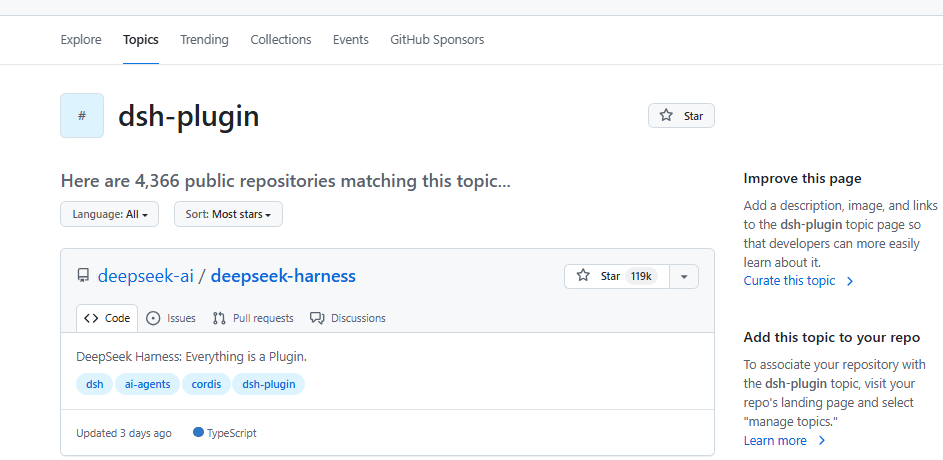Click the dsh-plugin page title

(189, 115)
